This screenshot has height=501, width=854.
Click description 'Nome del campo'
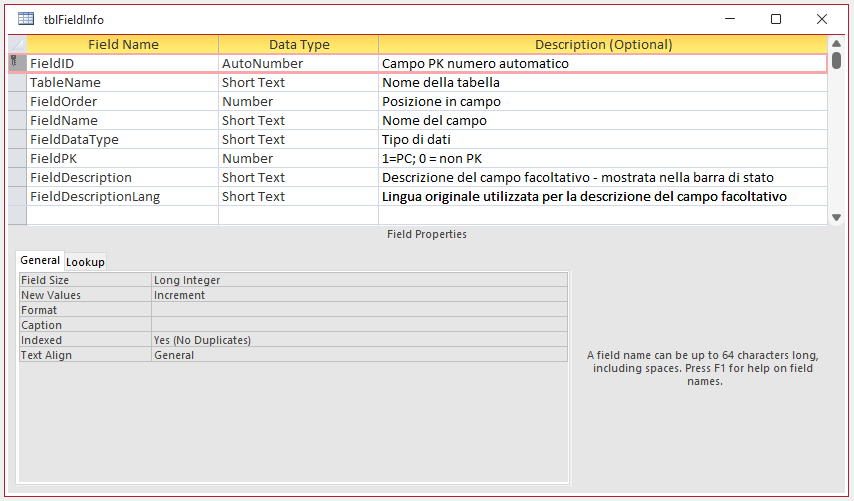point(603,121)
